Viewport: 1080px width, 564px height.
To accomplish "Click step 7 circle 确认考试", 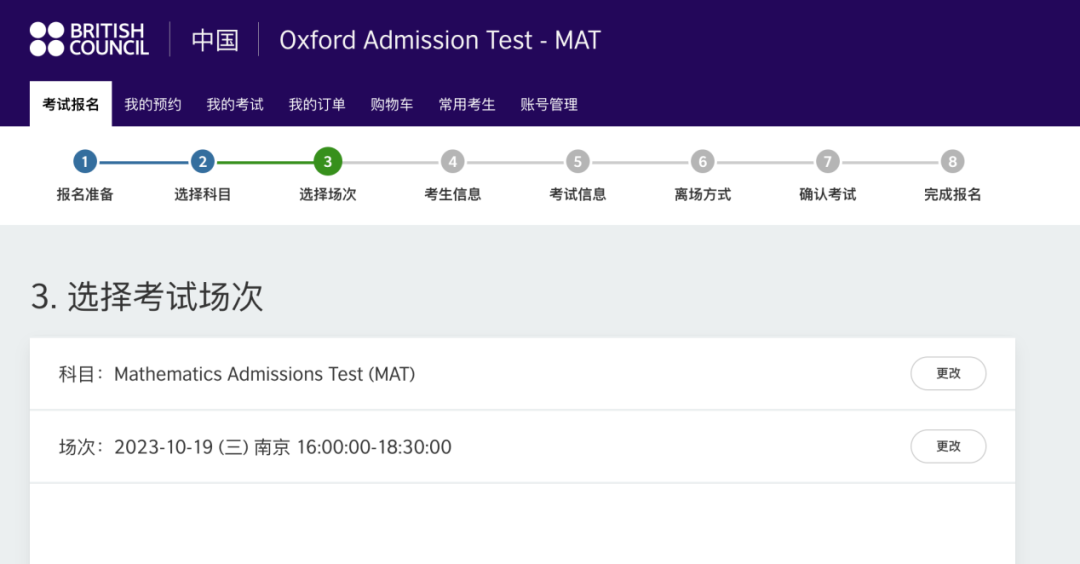I will (828, 162).
